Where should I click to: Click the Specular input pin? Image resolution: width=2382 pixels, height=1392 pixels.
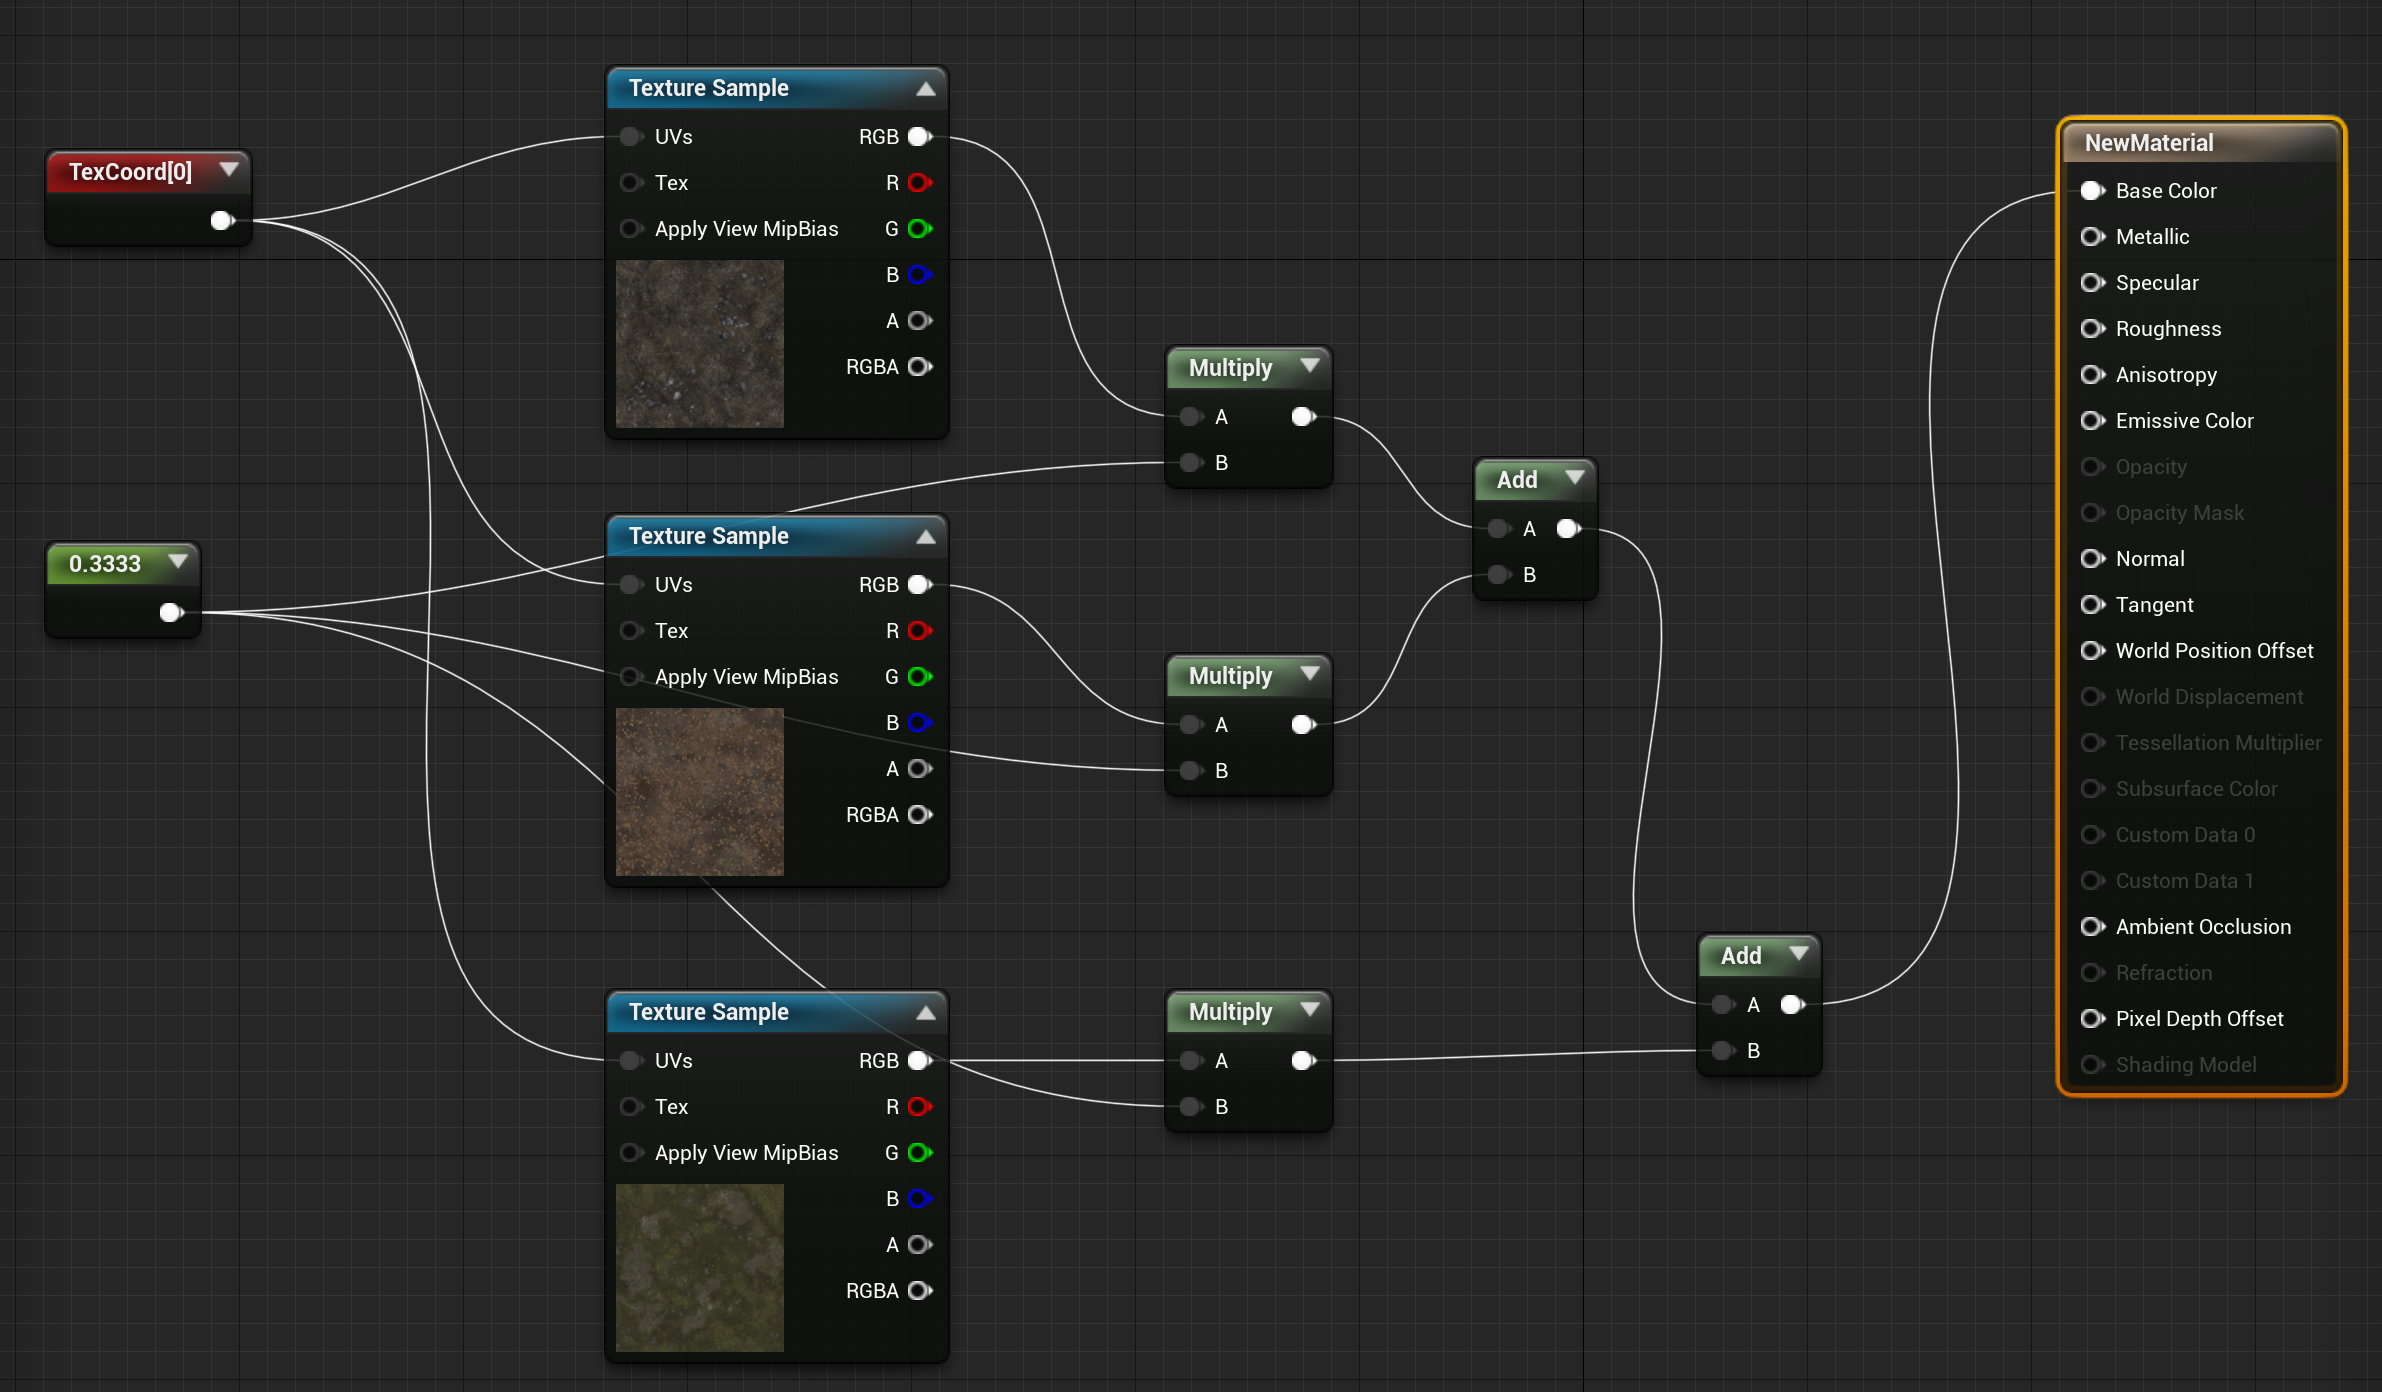click(2092, 283)
